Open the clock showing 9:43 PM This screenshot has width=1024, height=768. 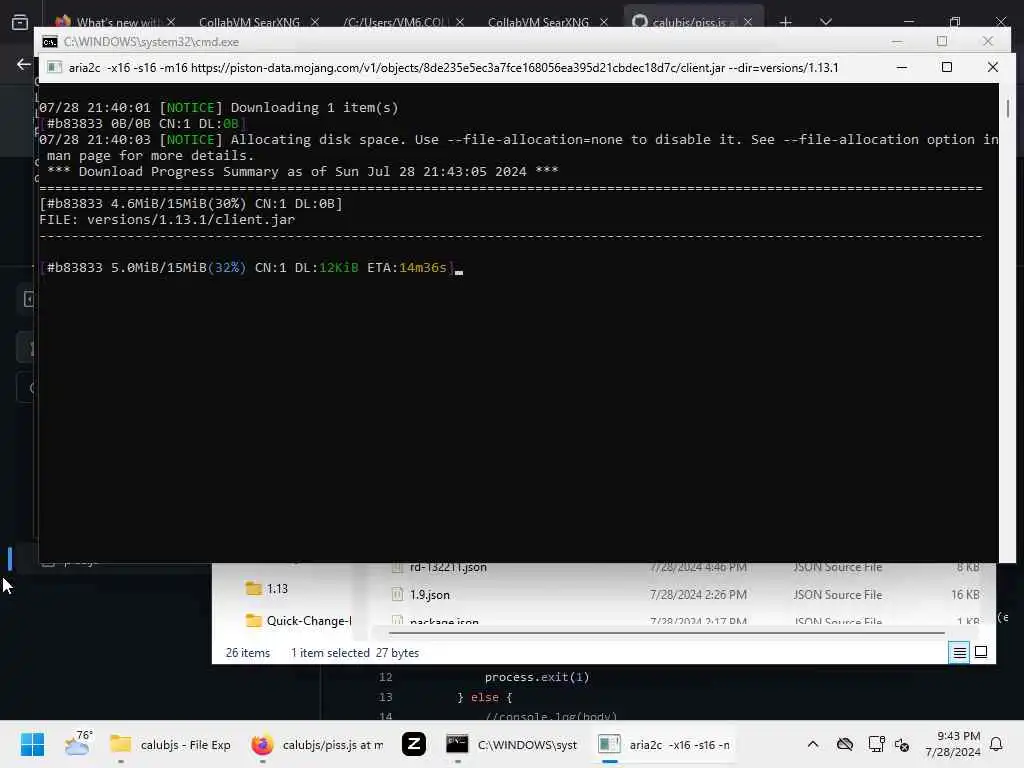click(952, 744)
